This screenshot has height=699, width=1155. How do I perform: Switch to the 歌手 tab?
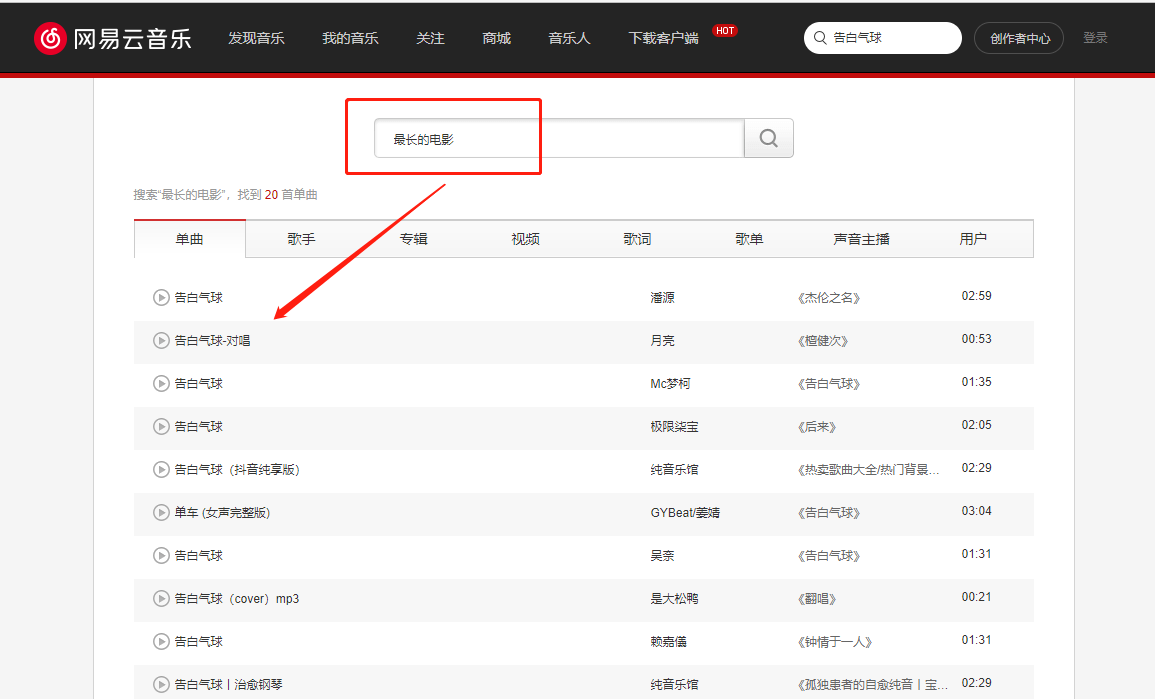301,239
